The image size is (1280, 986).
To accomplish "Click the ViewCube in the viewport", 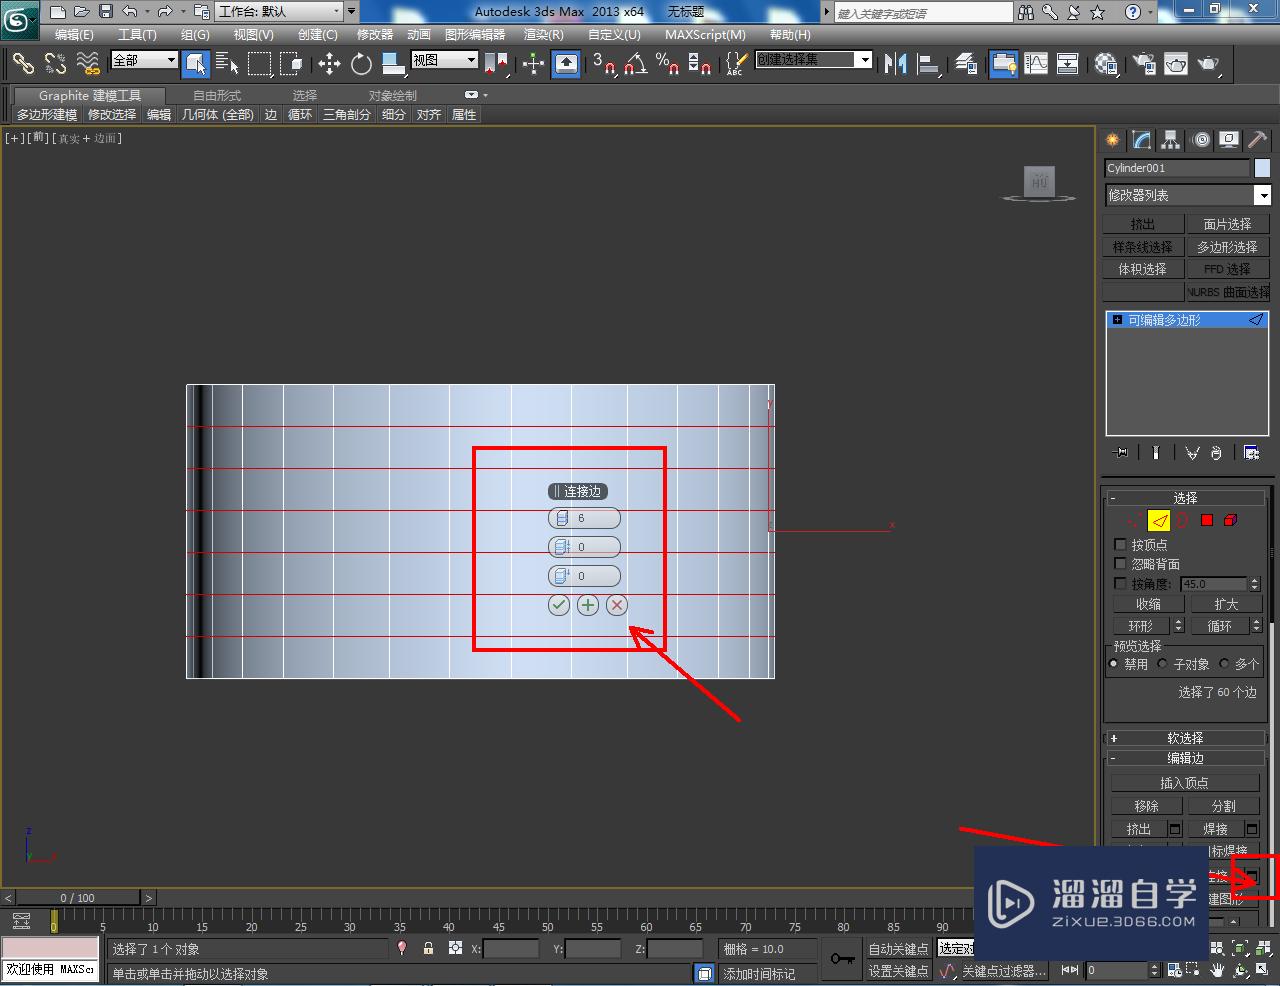I will click(x=1040, y=182).
